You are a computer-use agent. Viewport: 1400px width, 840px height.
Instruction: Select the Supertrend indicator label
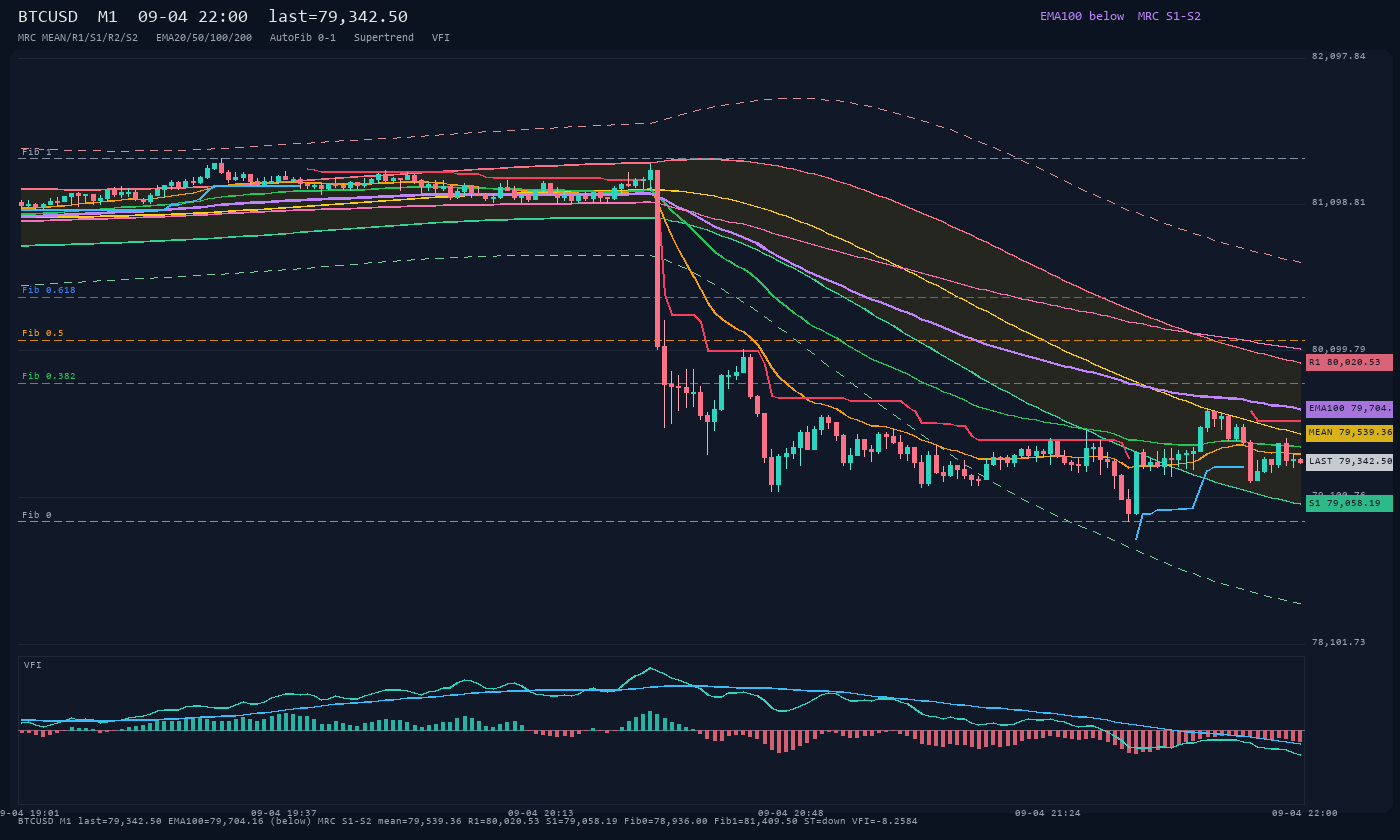point(384,37)
